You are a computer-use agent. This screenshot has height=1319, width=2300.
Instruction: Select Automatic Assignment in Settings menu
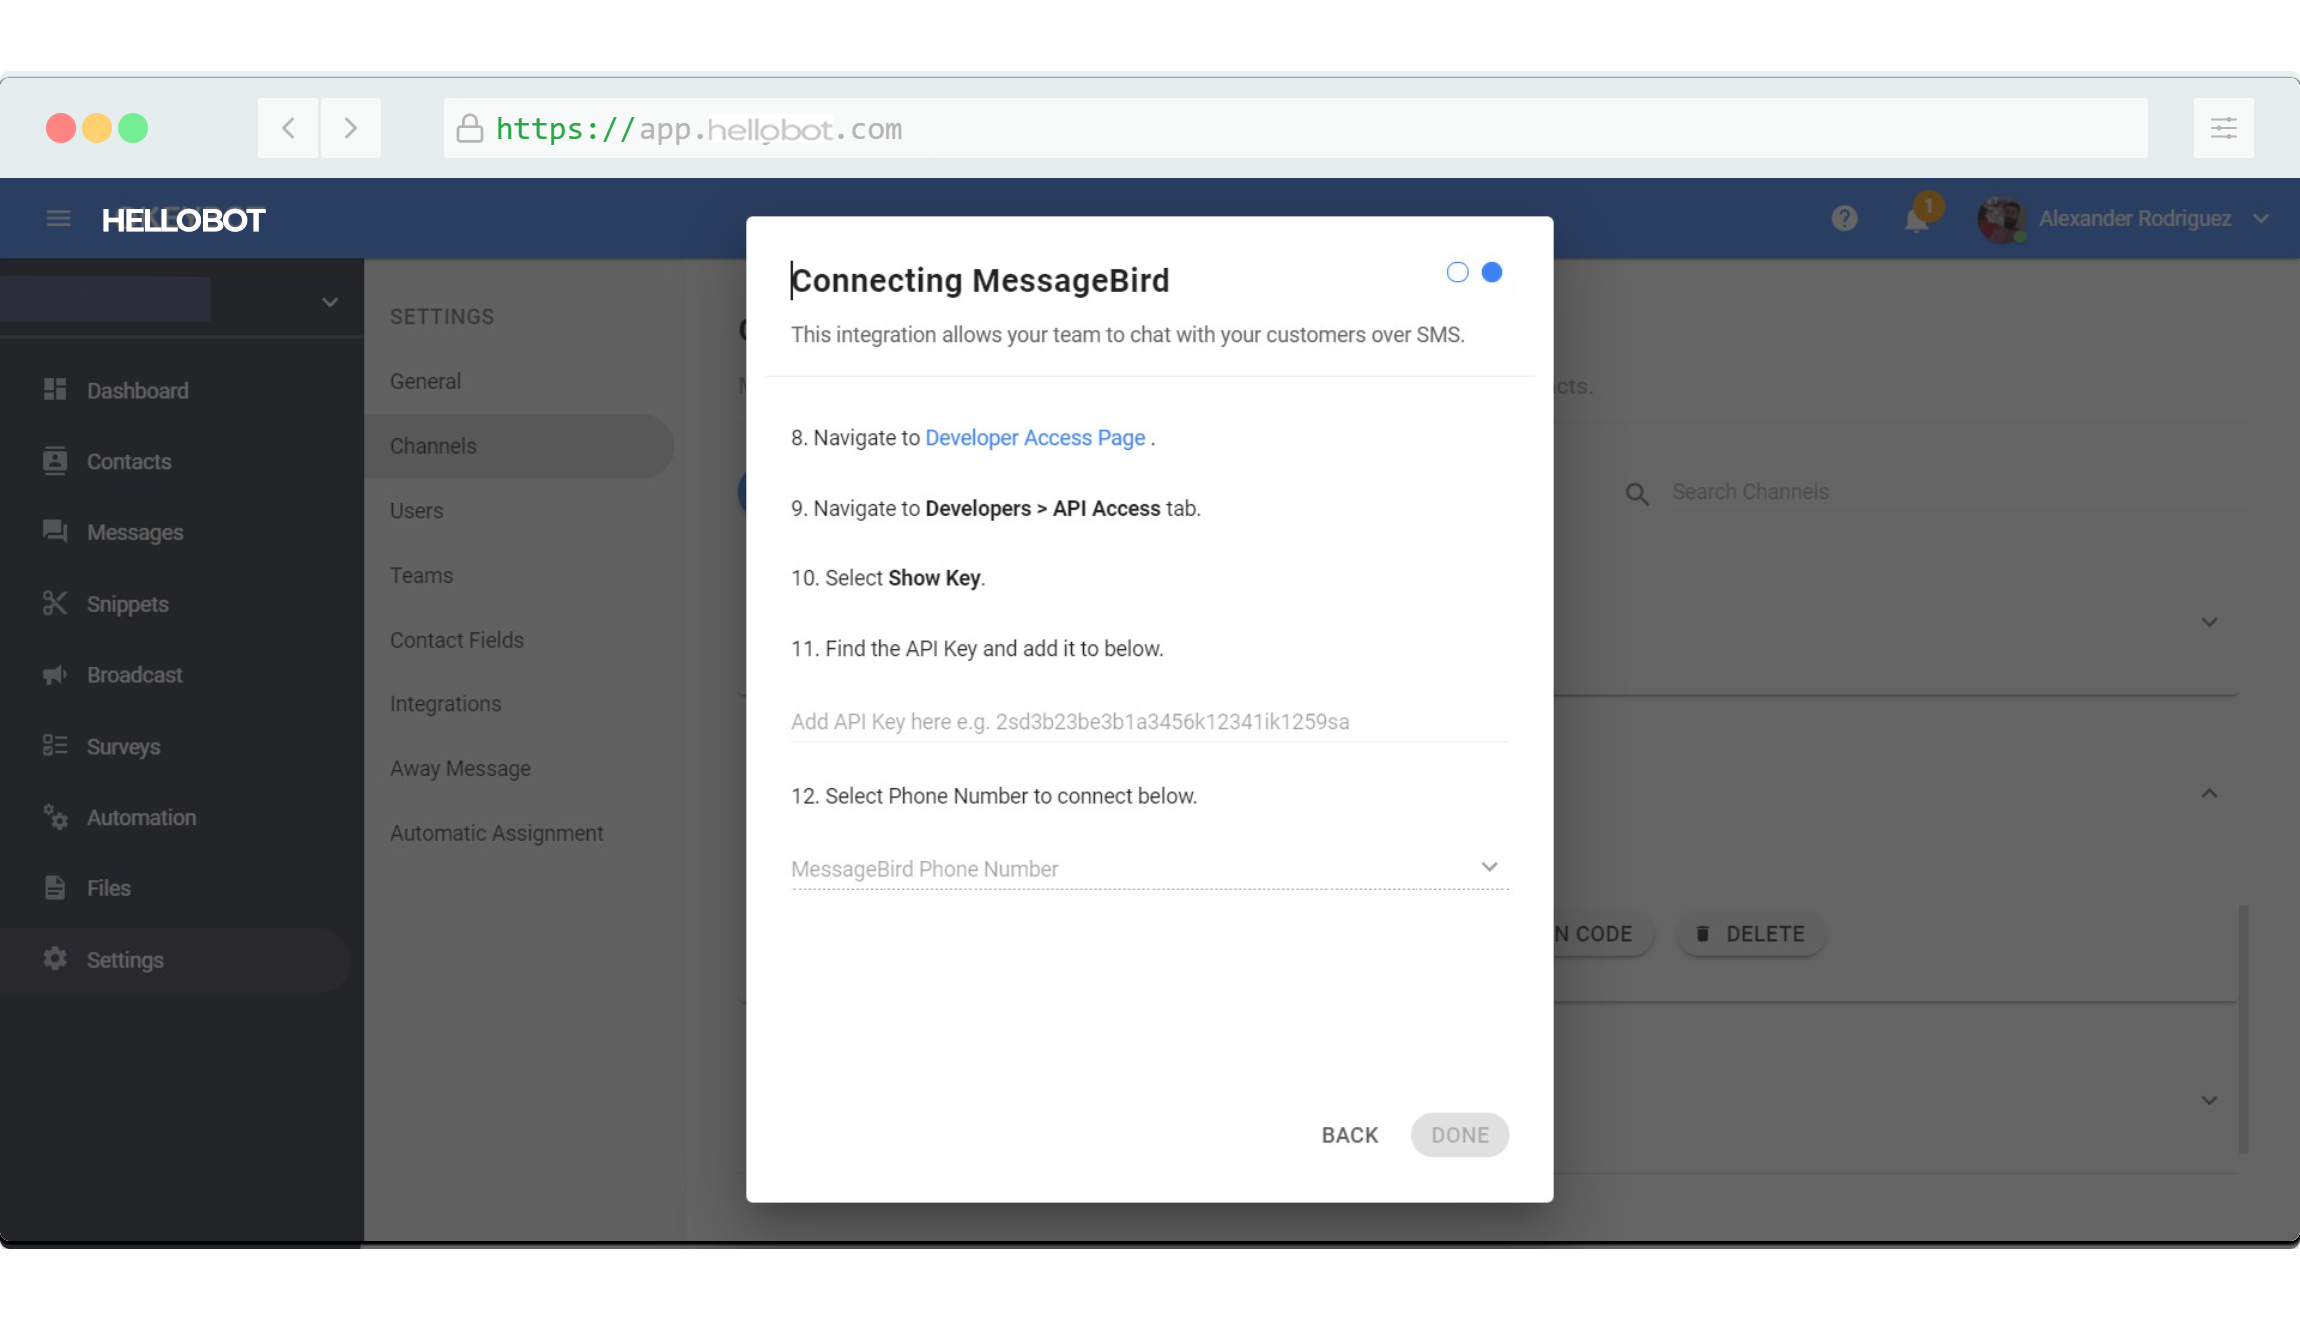[496, 833]
